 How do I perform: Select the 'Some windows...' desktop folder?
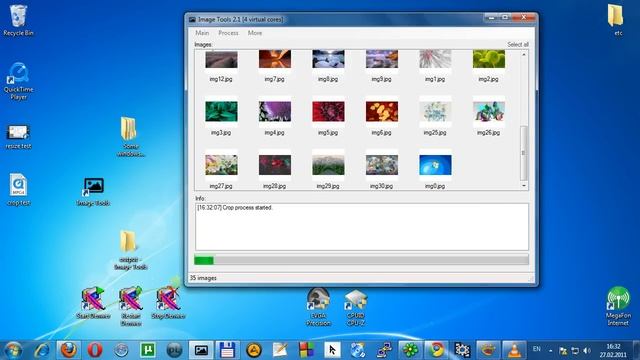130,137
